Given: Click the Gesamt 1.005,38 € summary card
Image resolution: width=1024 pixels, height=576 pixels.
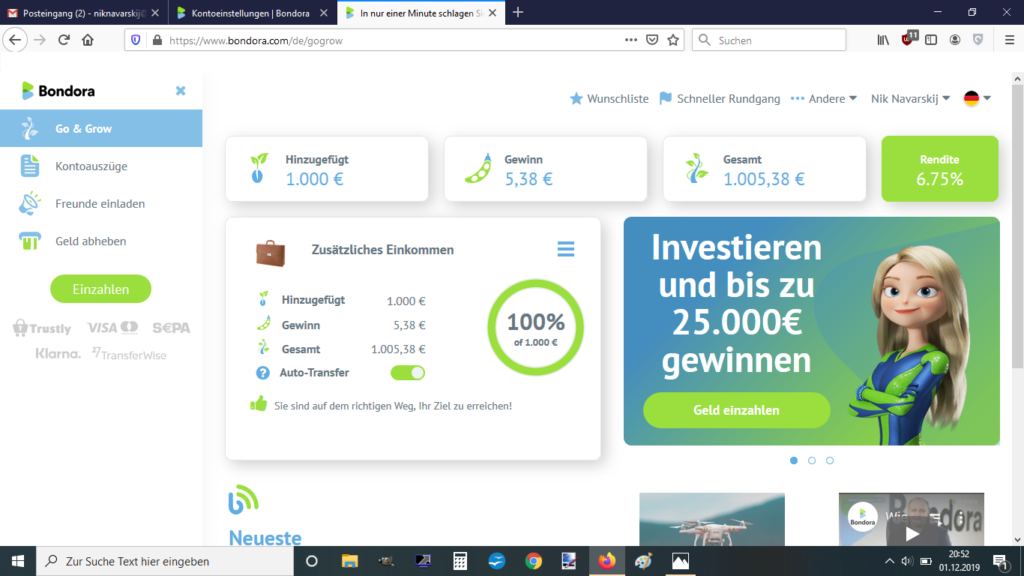Looking at the screenshot, I should point(764,168).
